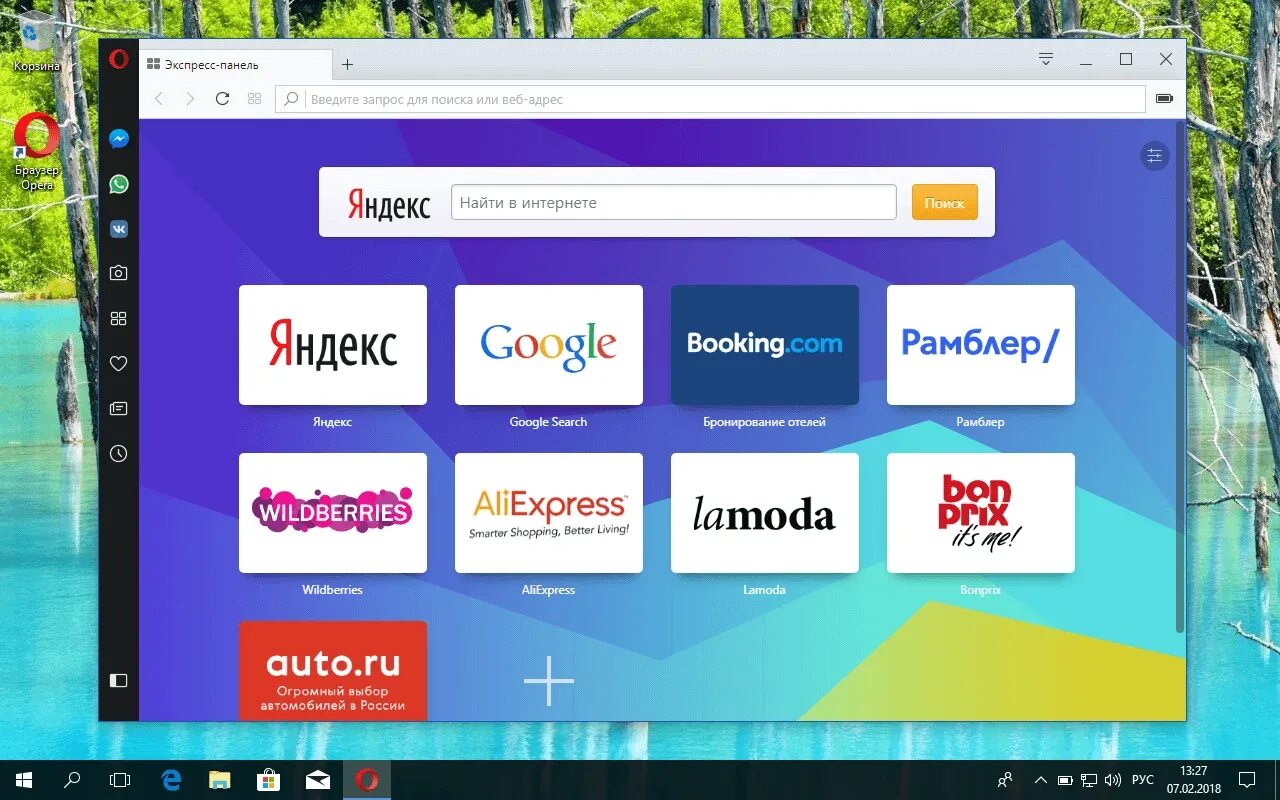Launch Microsoft Edge from the taskbar

[x=172, y=780]
